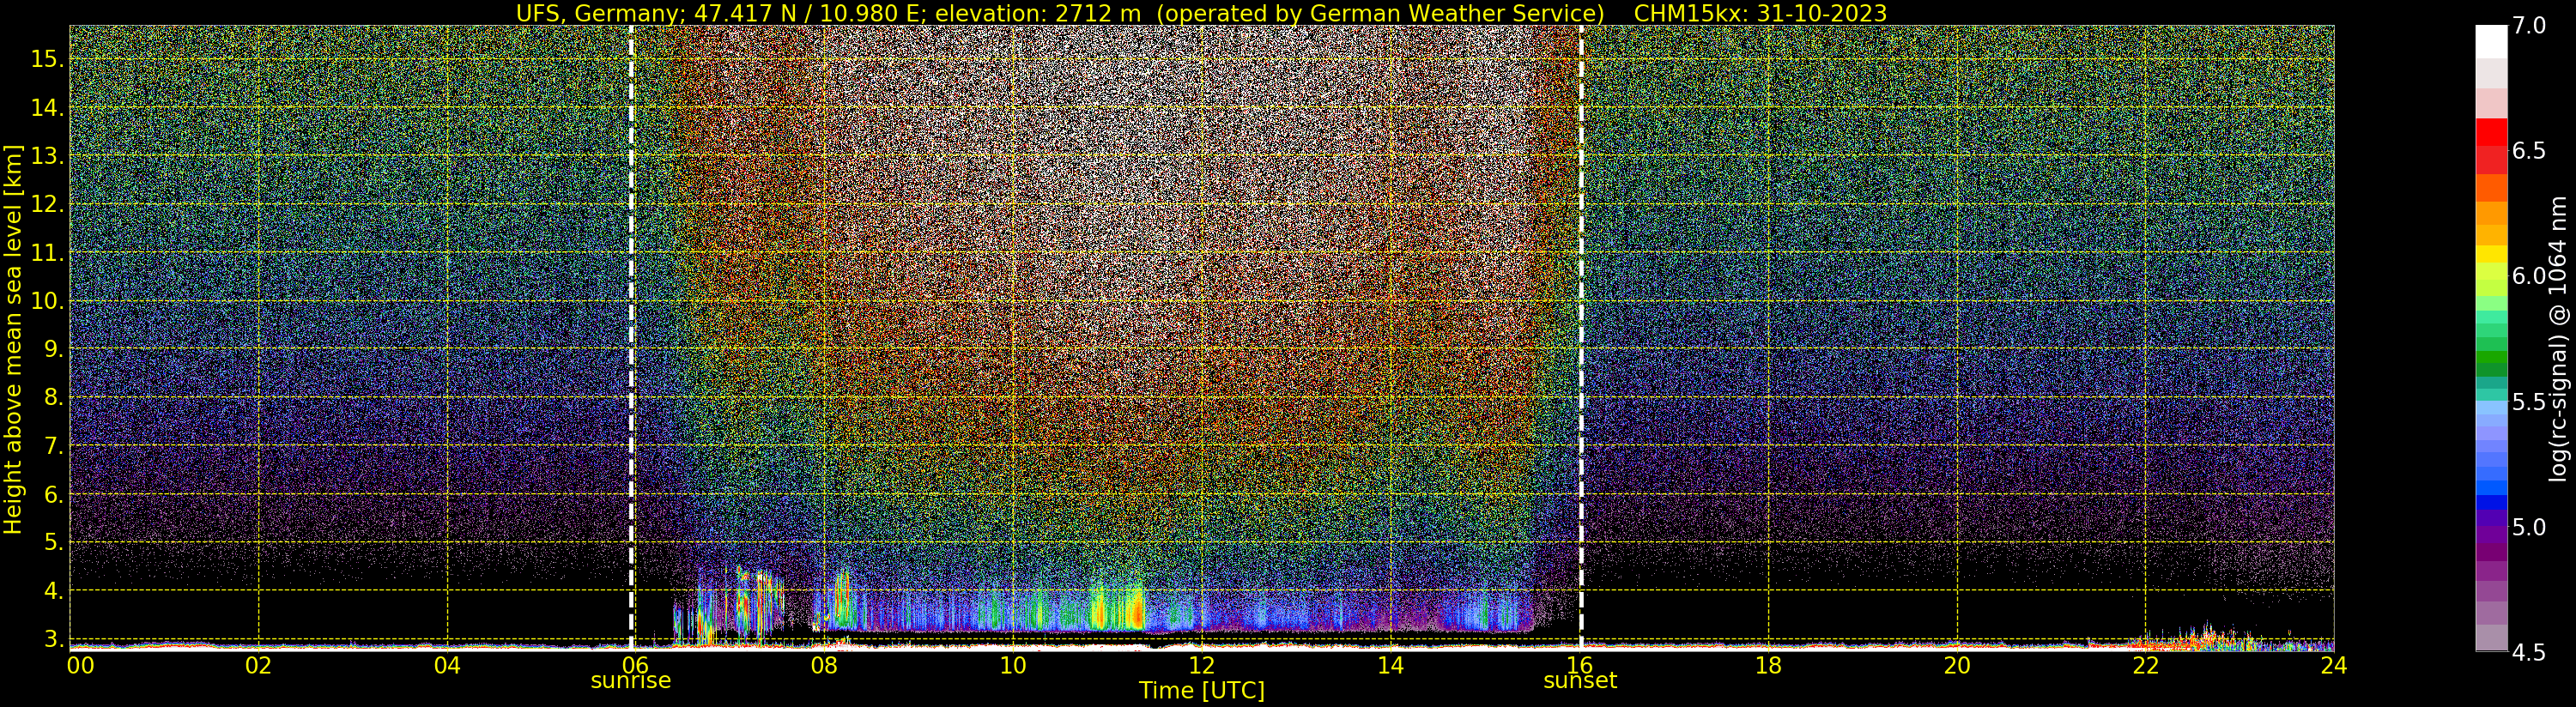This screenshot has height=707, width=2576.
Task: Click the time tick label '10'
Action: tap(1013, 665)
